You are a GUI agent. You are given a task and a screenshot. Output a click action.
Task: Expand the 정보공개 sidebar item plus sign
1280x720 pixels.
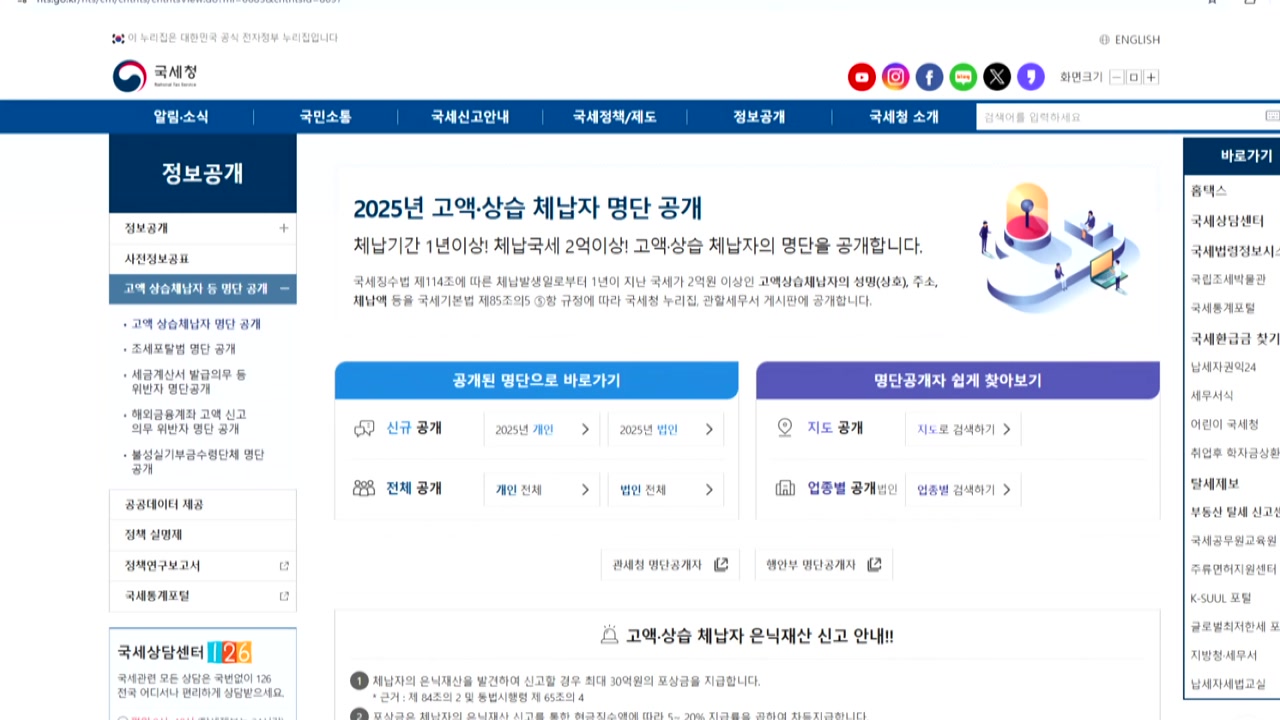(x=283, y=228)
